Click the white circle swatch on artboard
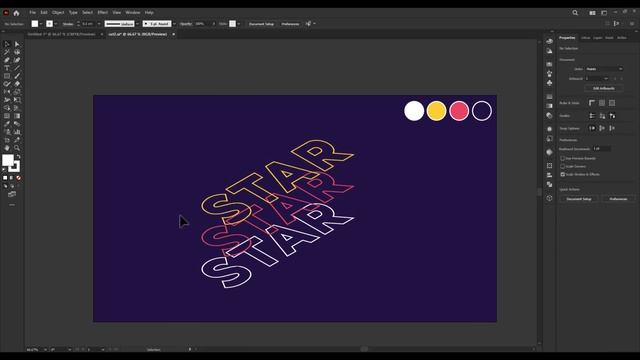640x360 pixels. point(414,111)
